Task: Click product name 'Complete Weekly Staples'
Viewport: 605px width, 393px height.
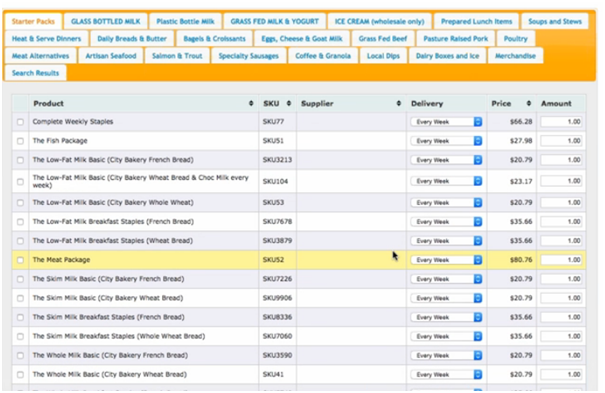Action: point(73,122)
